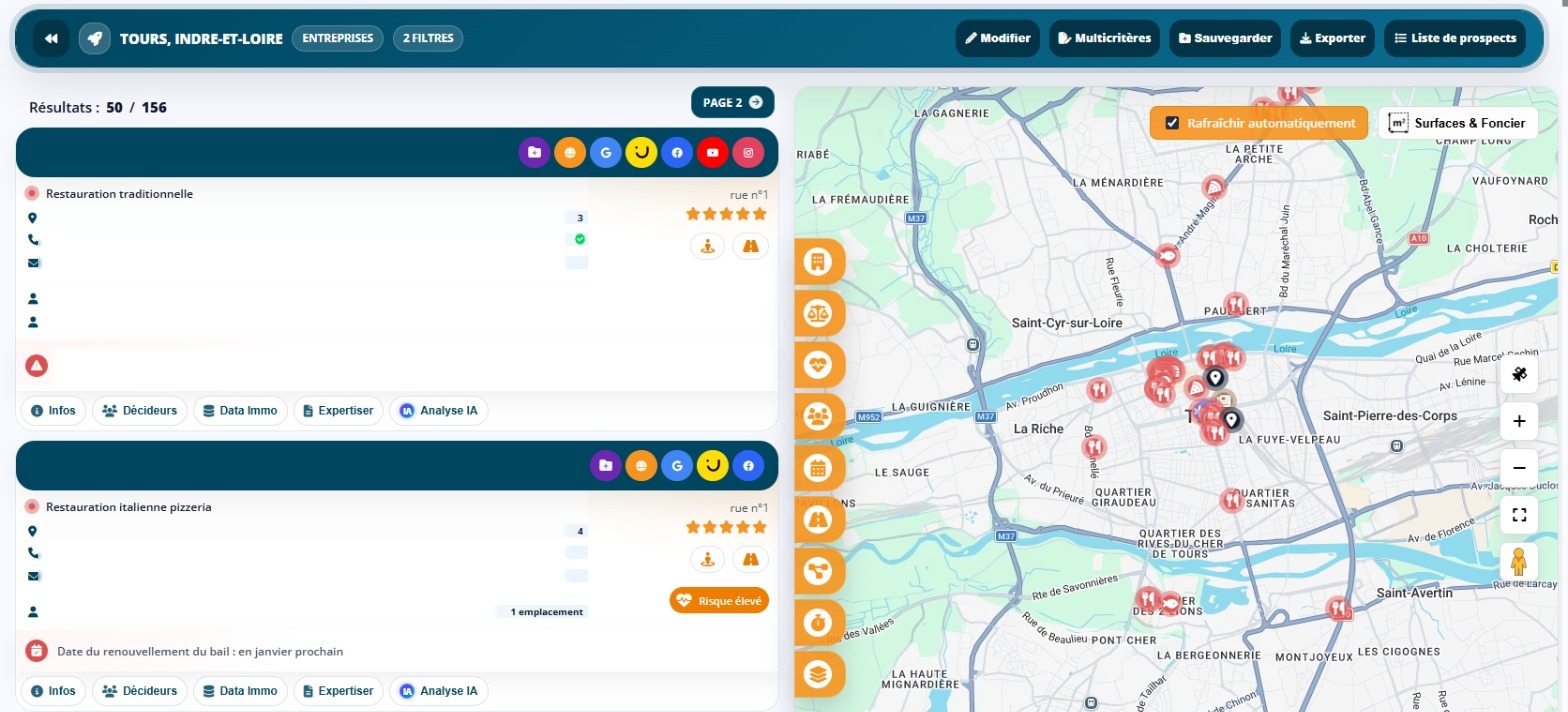Open Liste de prospects menu
Image resolution: width=1568 pixels, height=712 pixels.
(1455, 39)
